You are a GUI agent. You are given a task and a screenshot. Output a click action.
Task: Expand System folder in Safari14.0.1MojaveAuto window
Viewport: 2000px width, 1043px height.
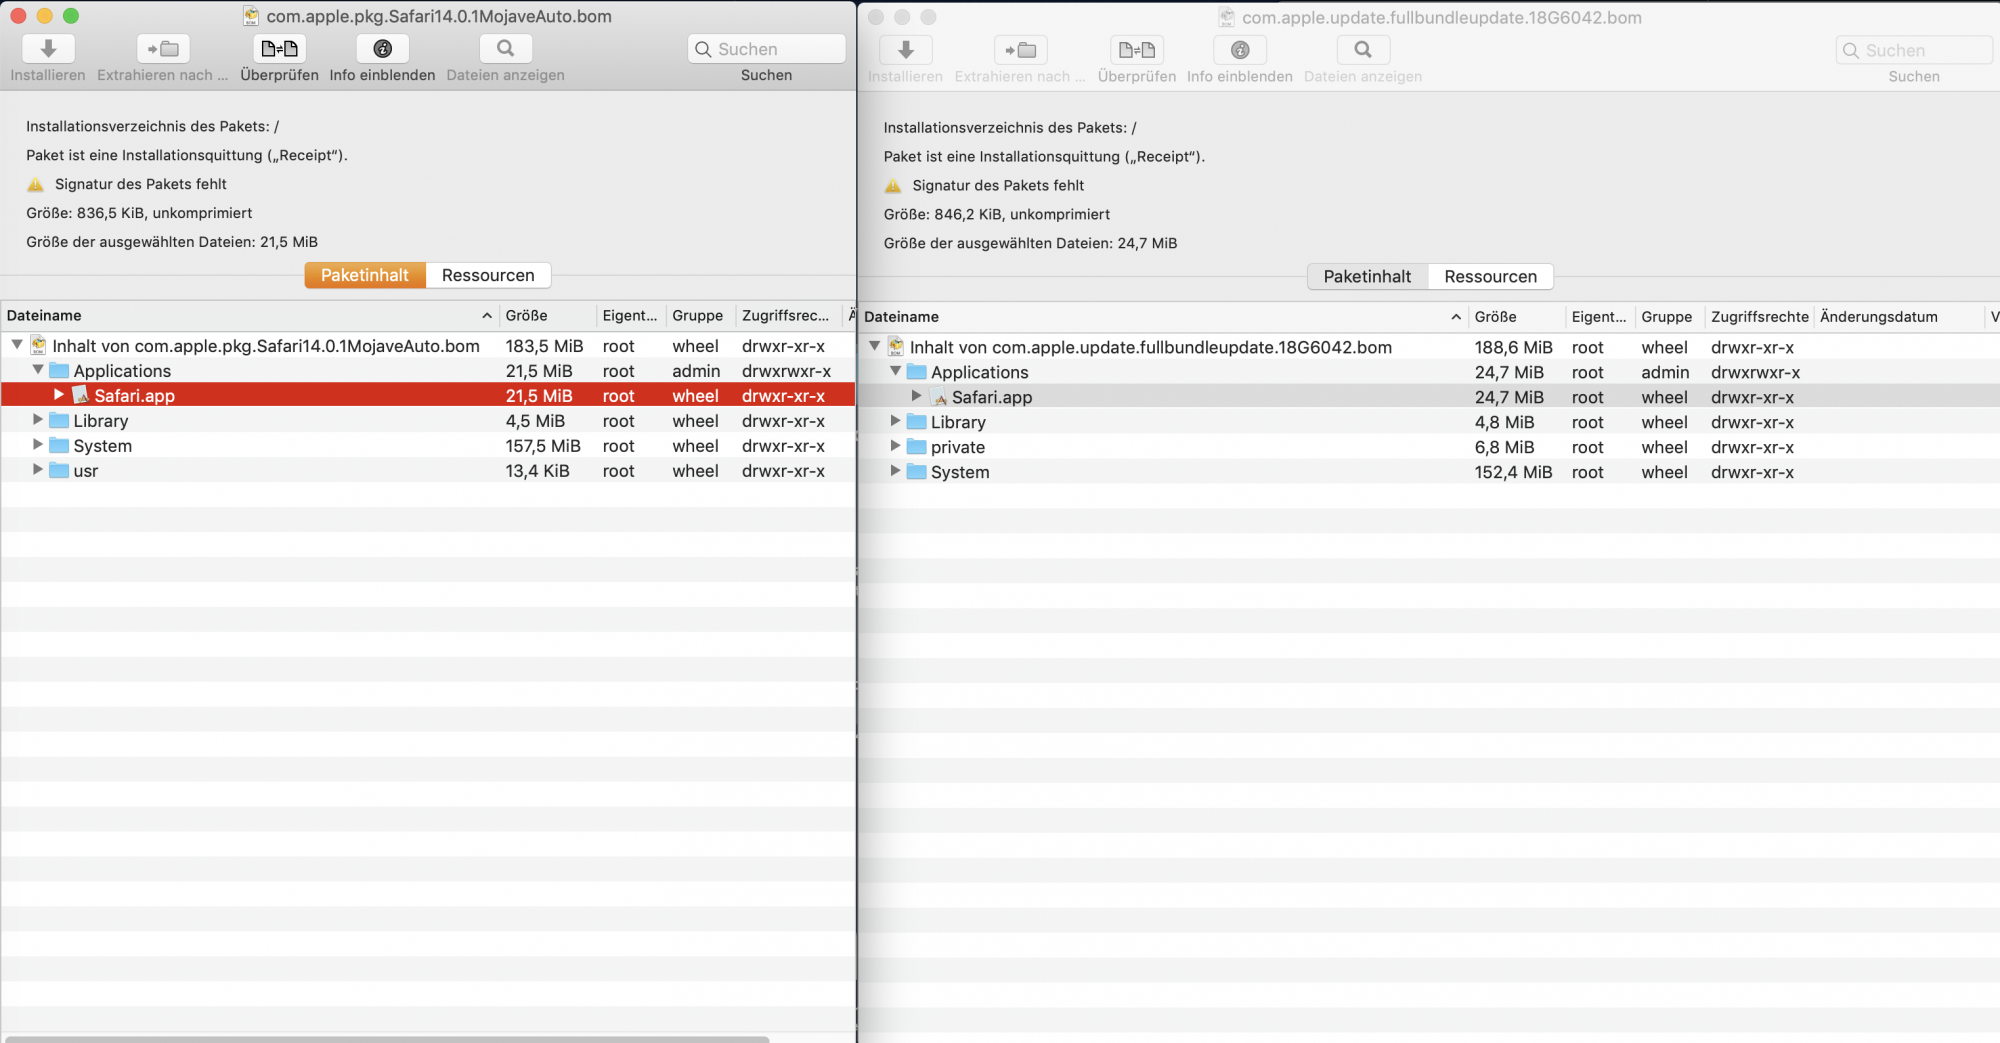pos(38,445)
